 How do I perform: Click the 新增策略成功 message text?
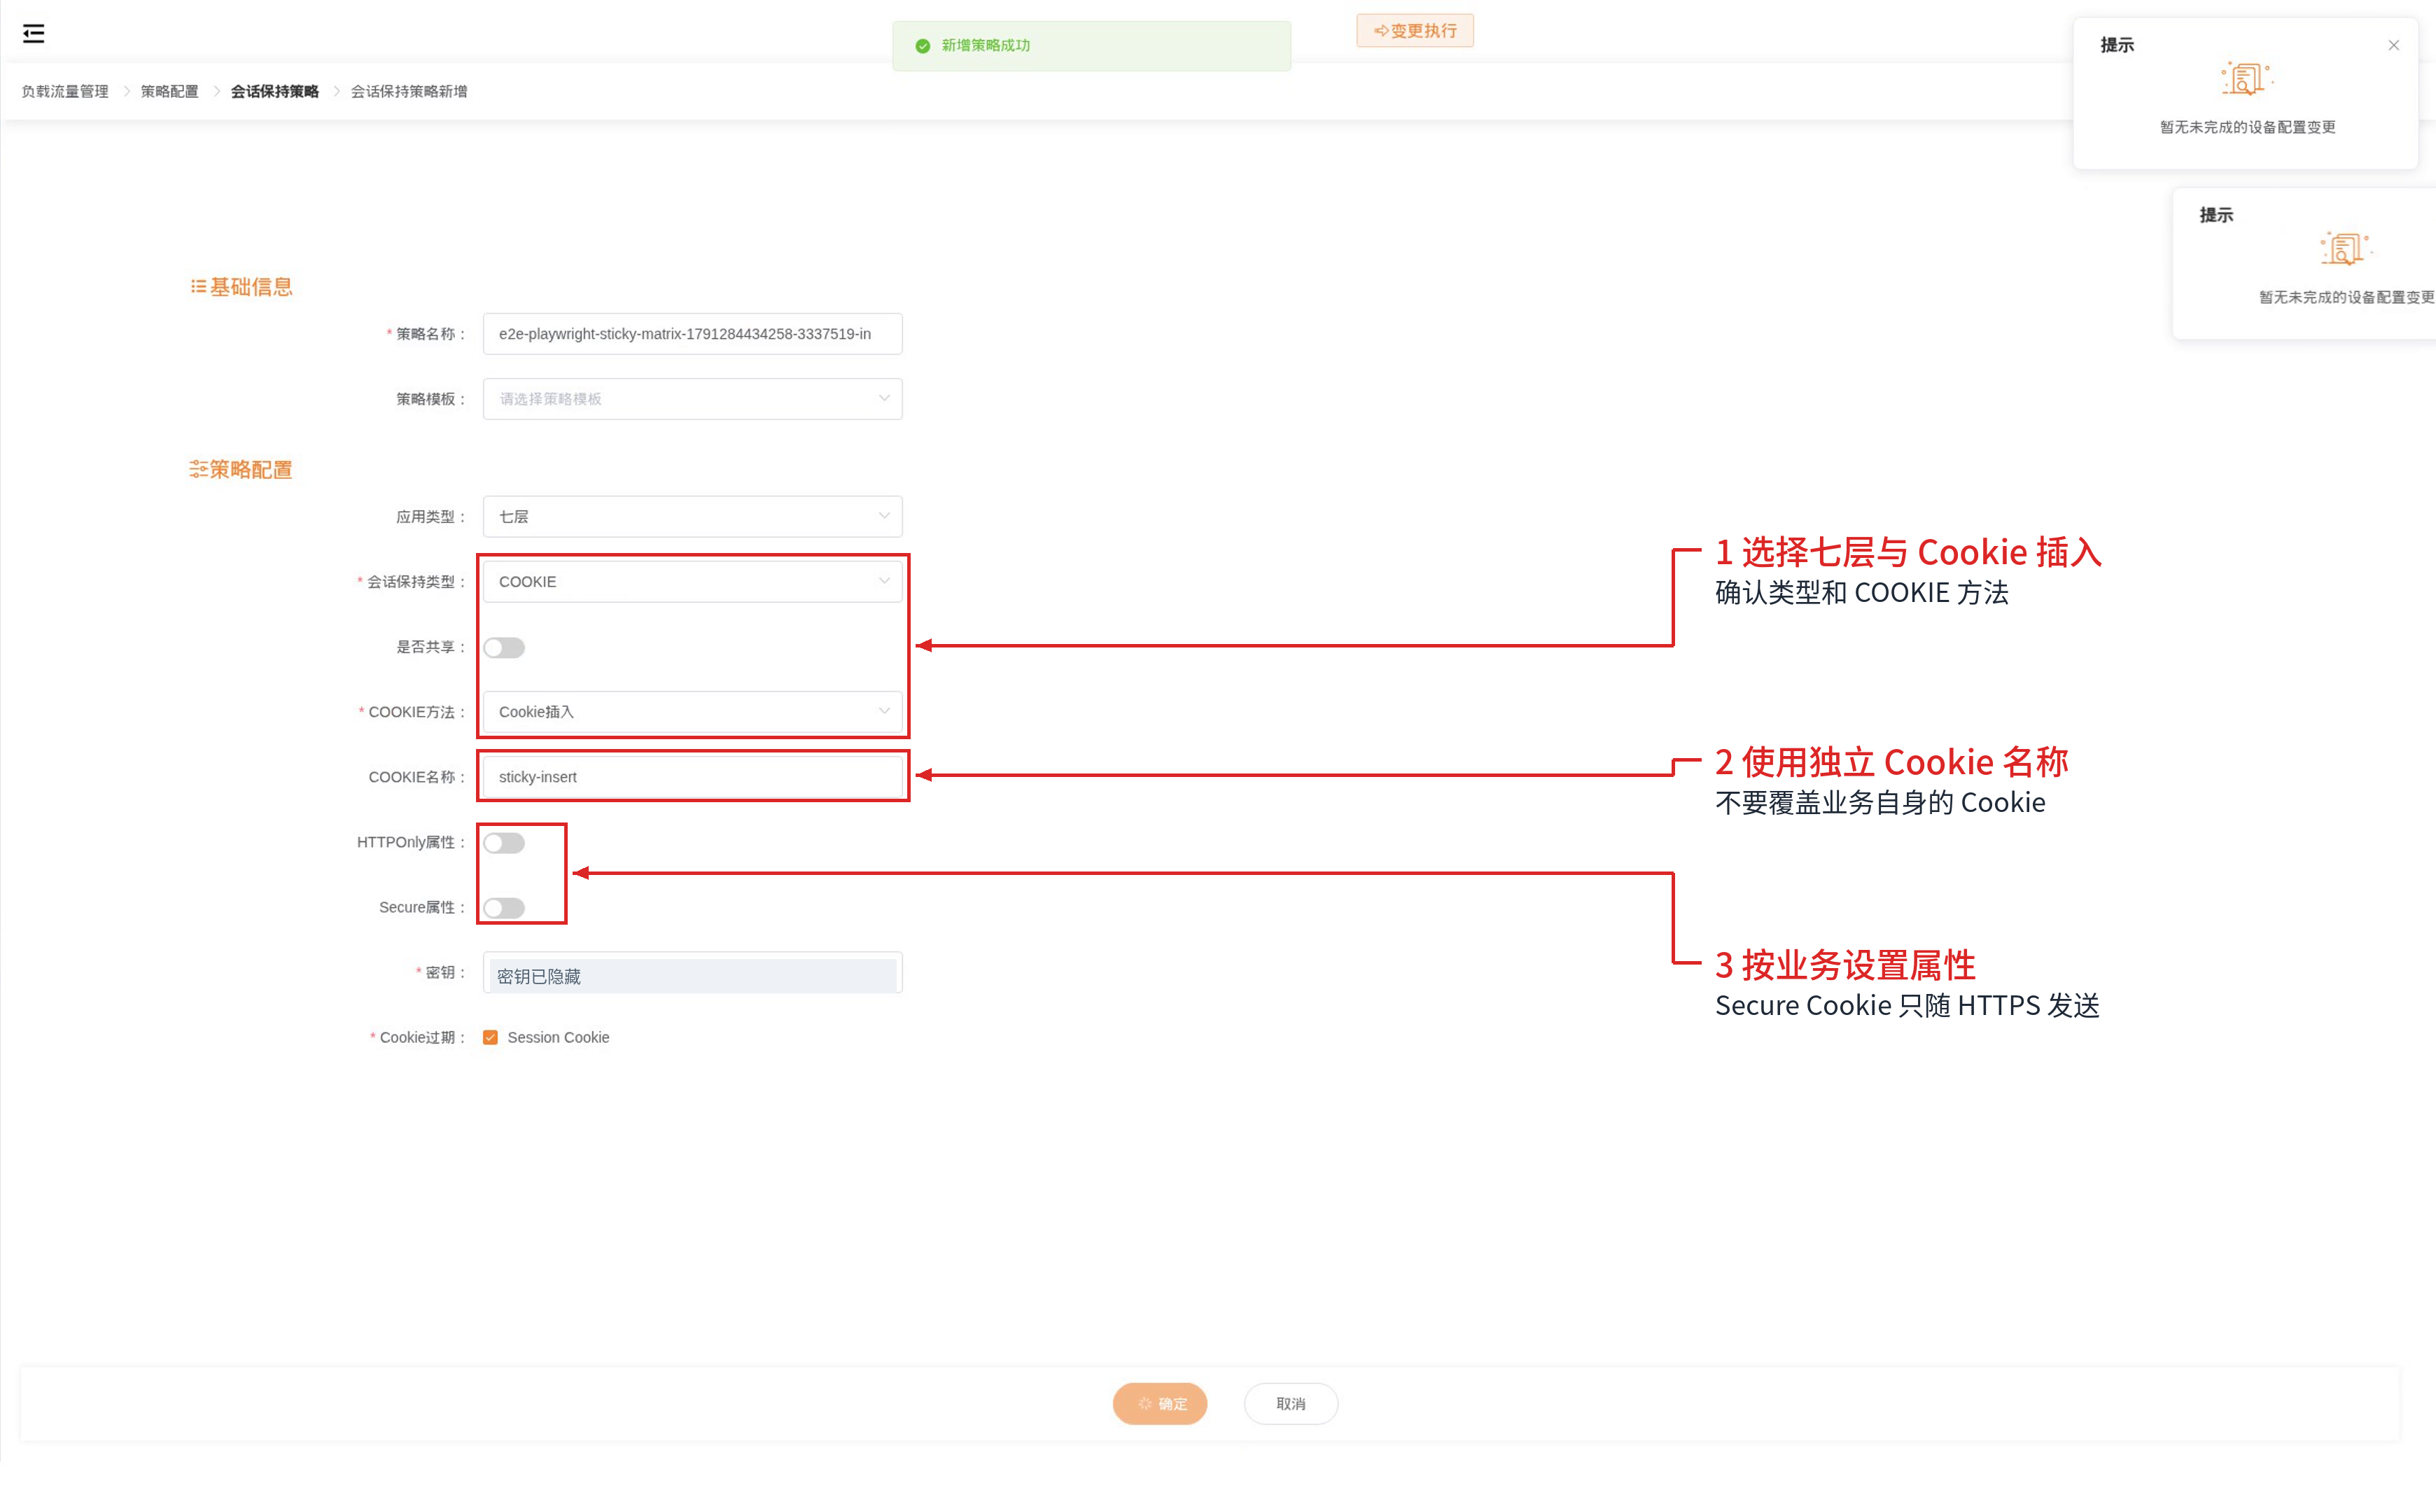click(985, 46)
